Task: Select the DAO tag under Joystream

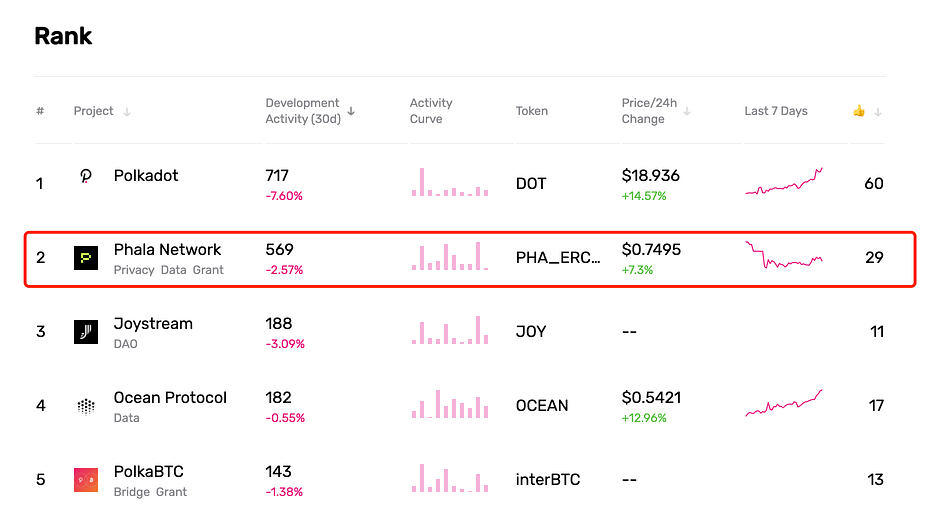Action: click(125, 344)
